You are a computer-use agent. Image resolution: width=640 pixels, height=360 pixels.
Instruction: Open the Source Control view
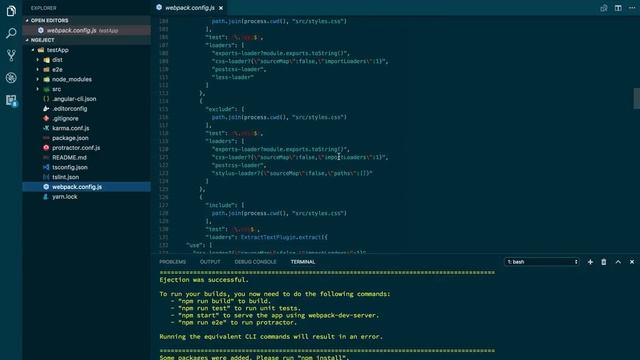(x=11, y=55)
